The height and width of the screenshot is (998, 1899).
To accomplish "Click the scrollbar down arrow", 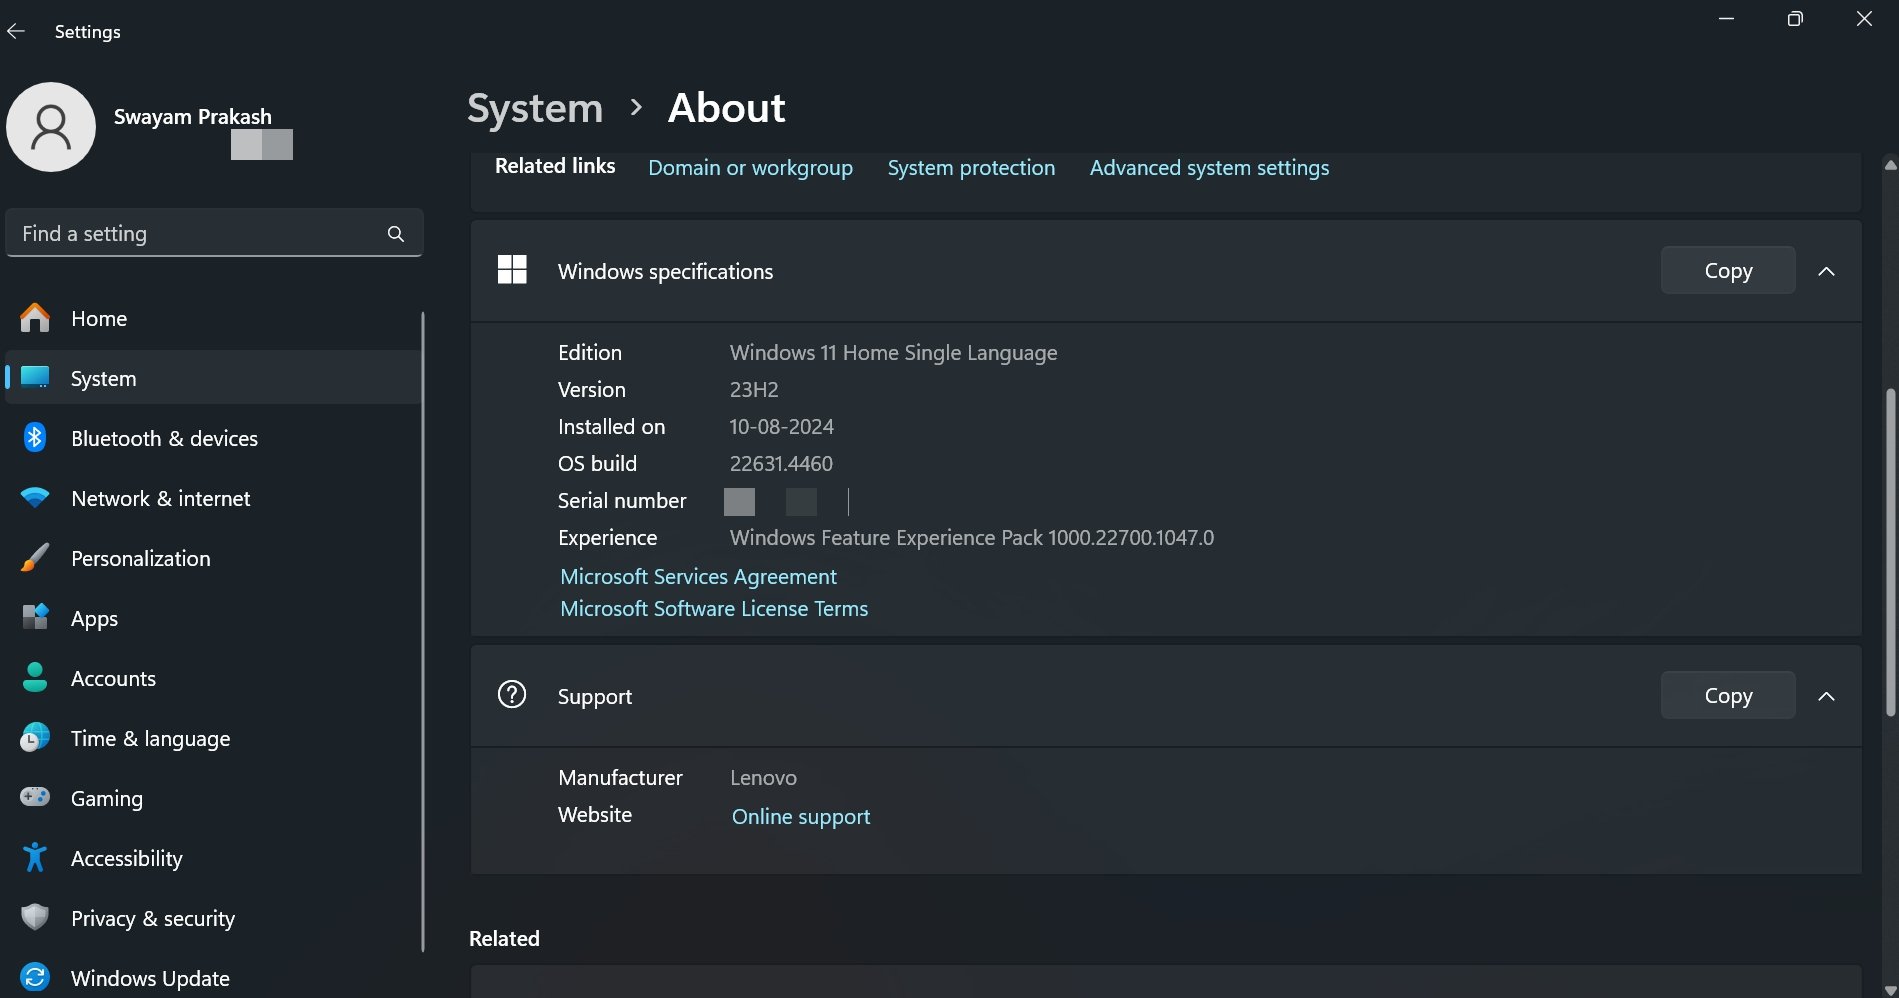I will tap(1890, 989).
